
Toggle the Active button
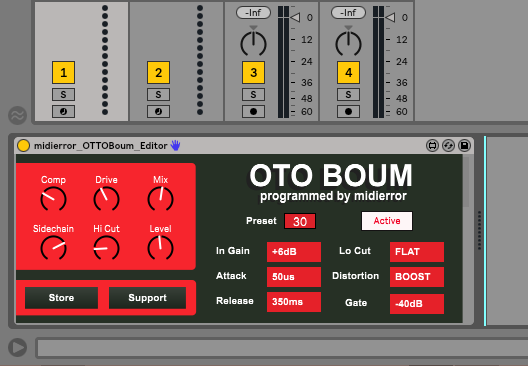[387, 221]
